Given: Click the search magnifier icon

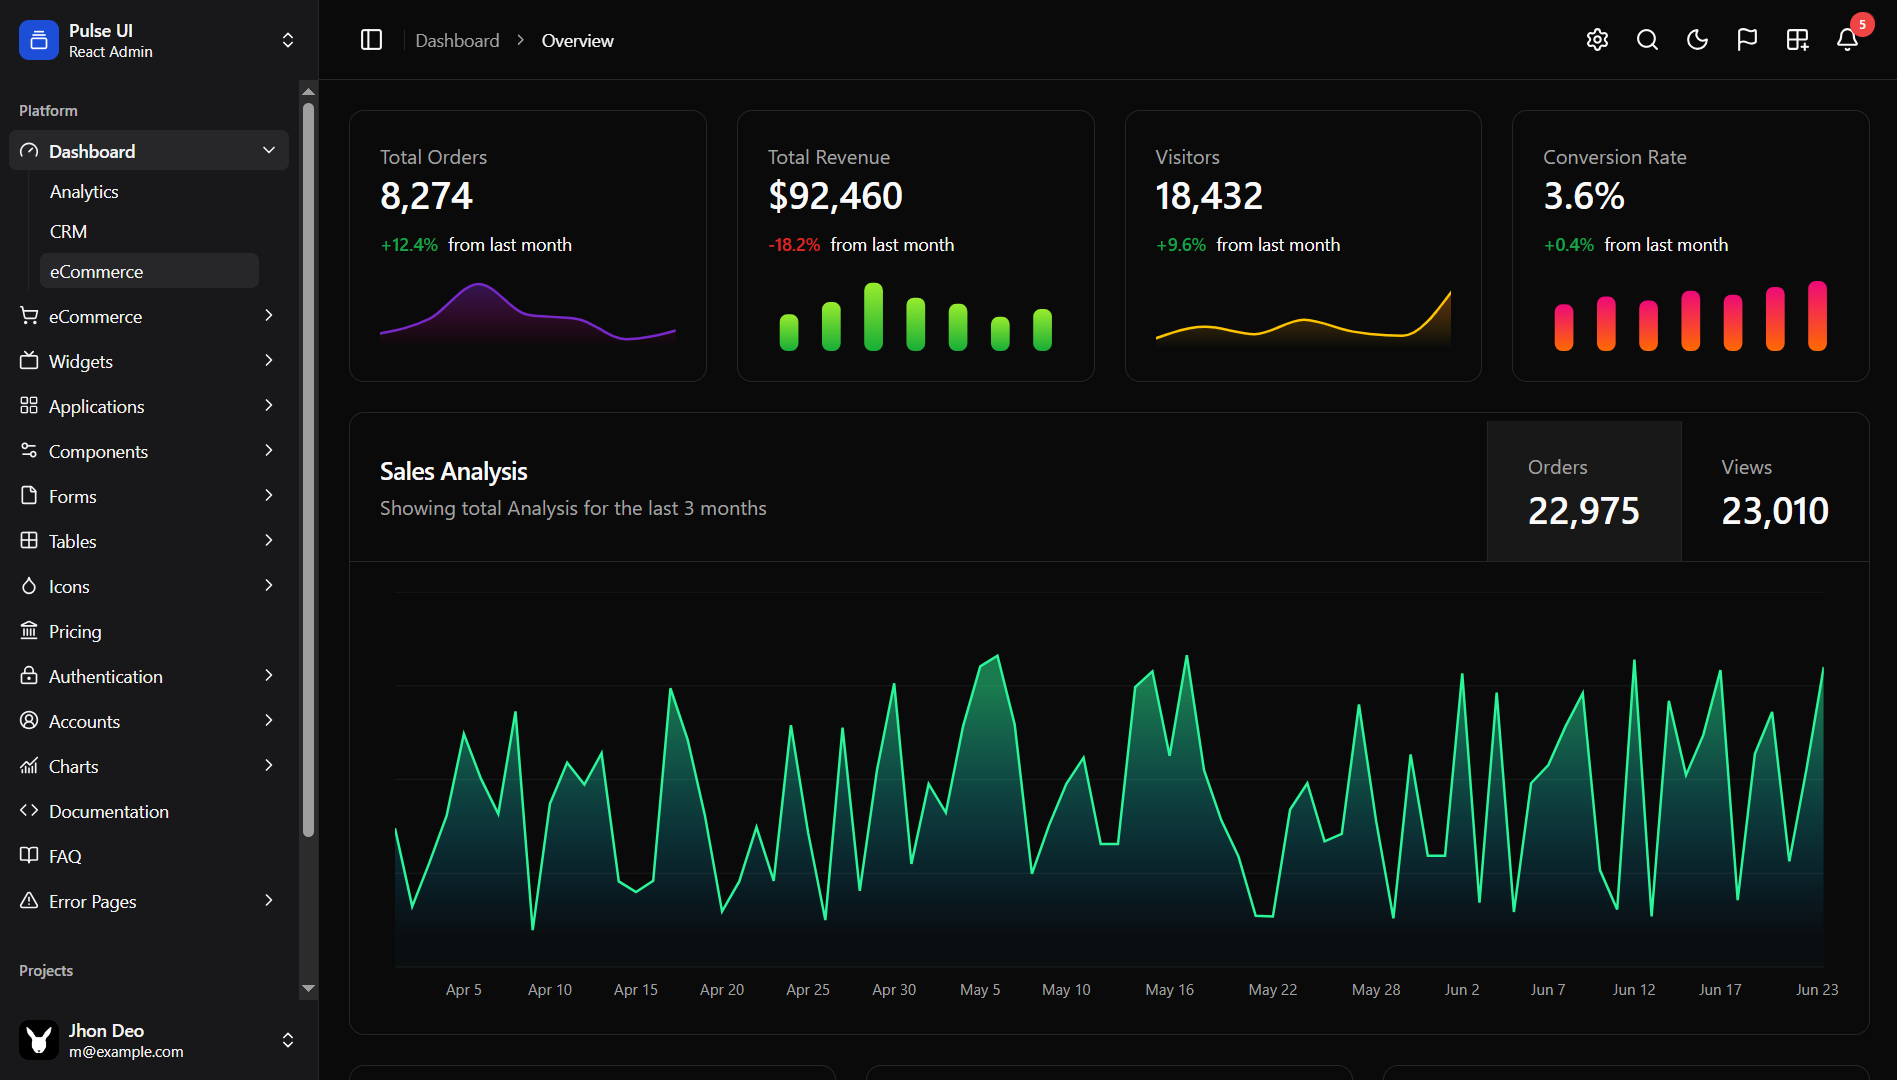Looking at the screenshot, I should 1647,40.
